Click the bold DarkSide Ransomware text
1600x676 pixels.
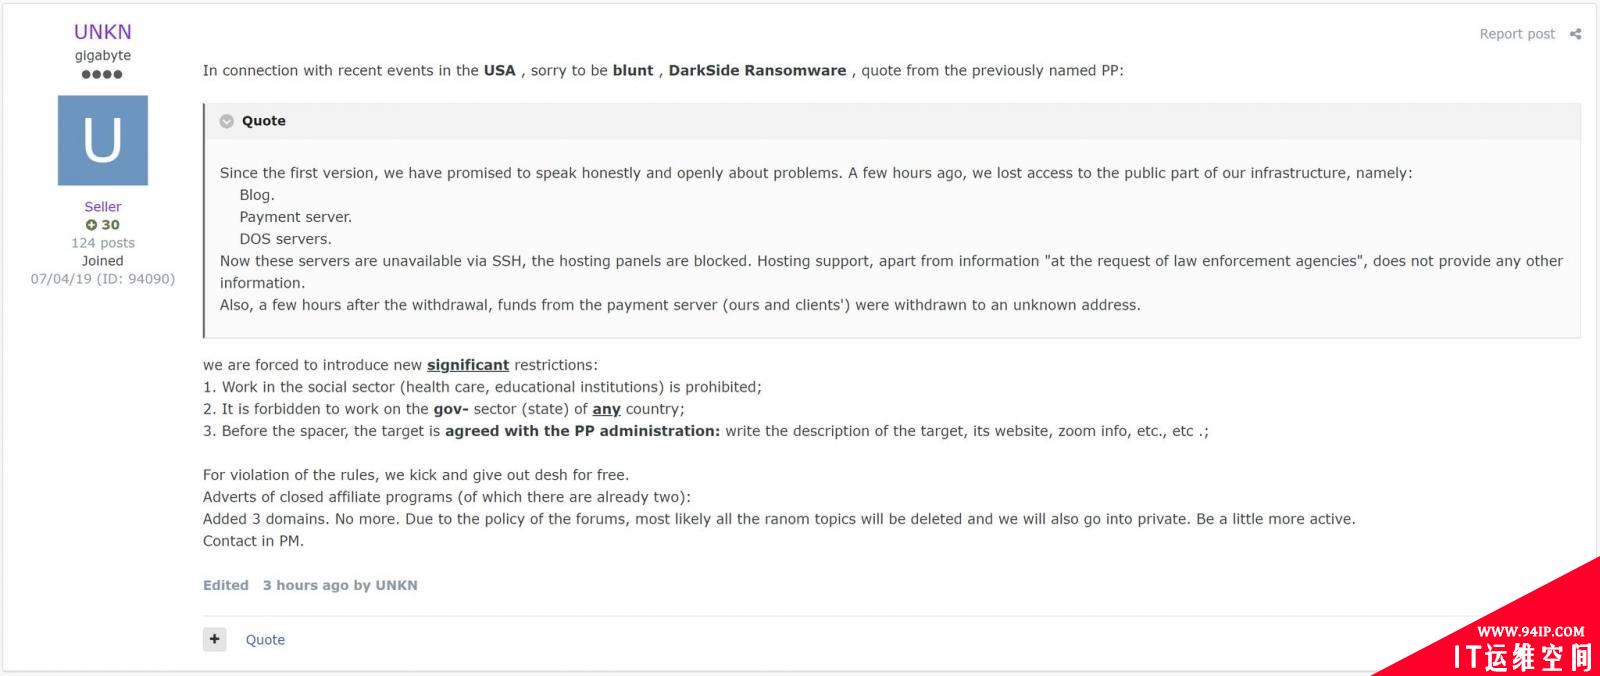[757, 71]
